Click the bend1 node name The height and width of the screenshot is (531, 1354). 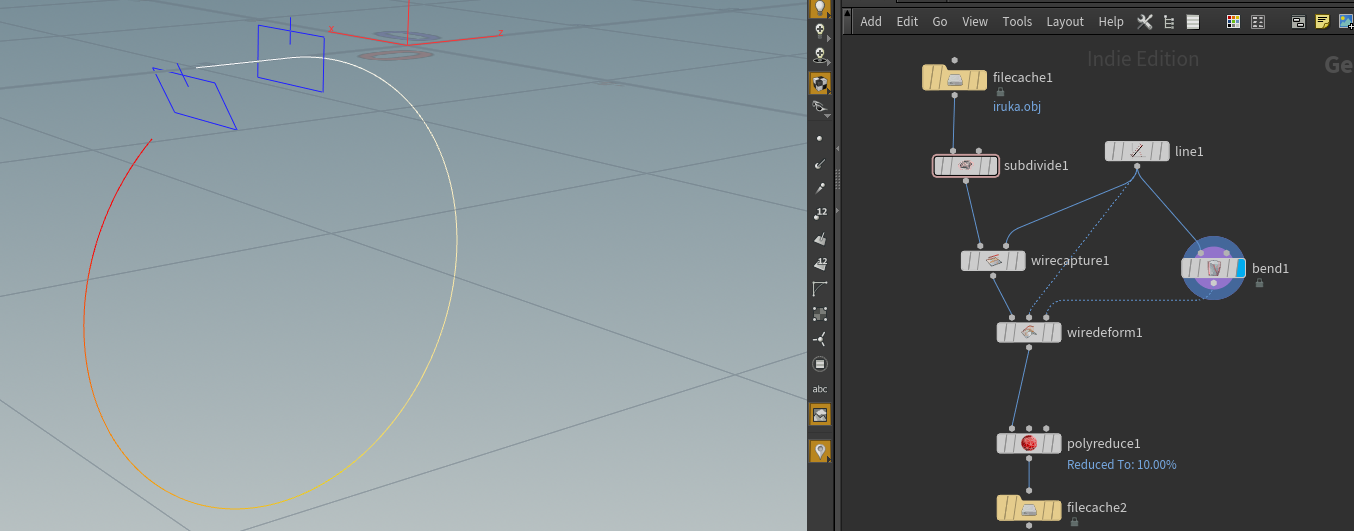click(x=1270, y=268)
